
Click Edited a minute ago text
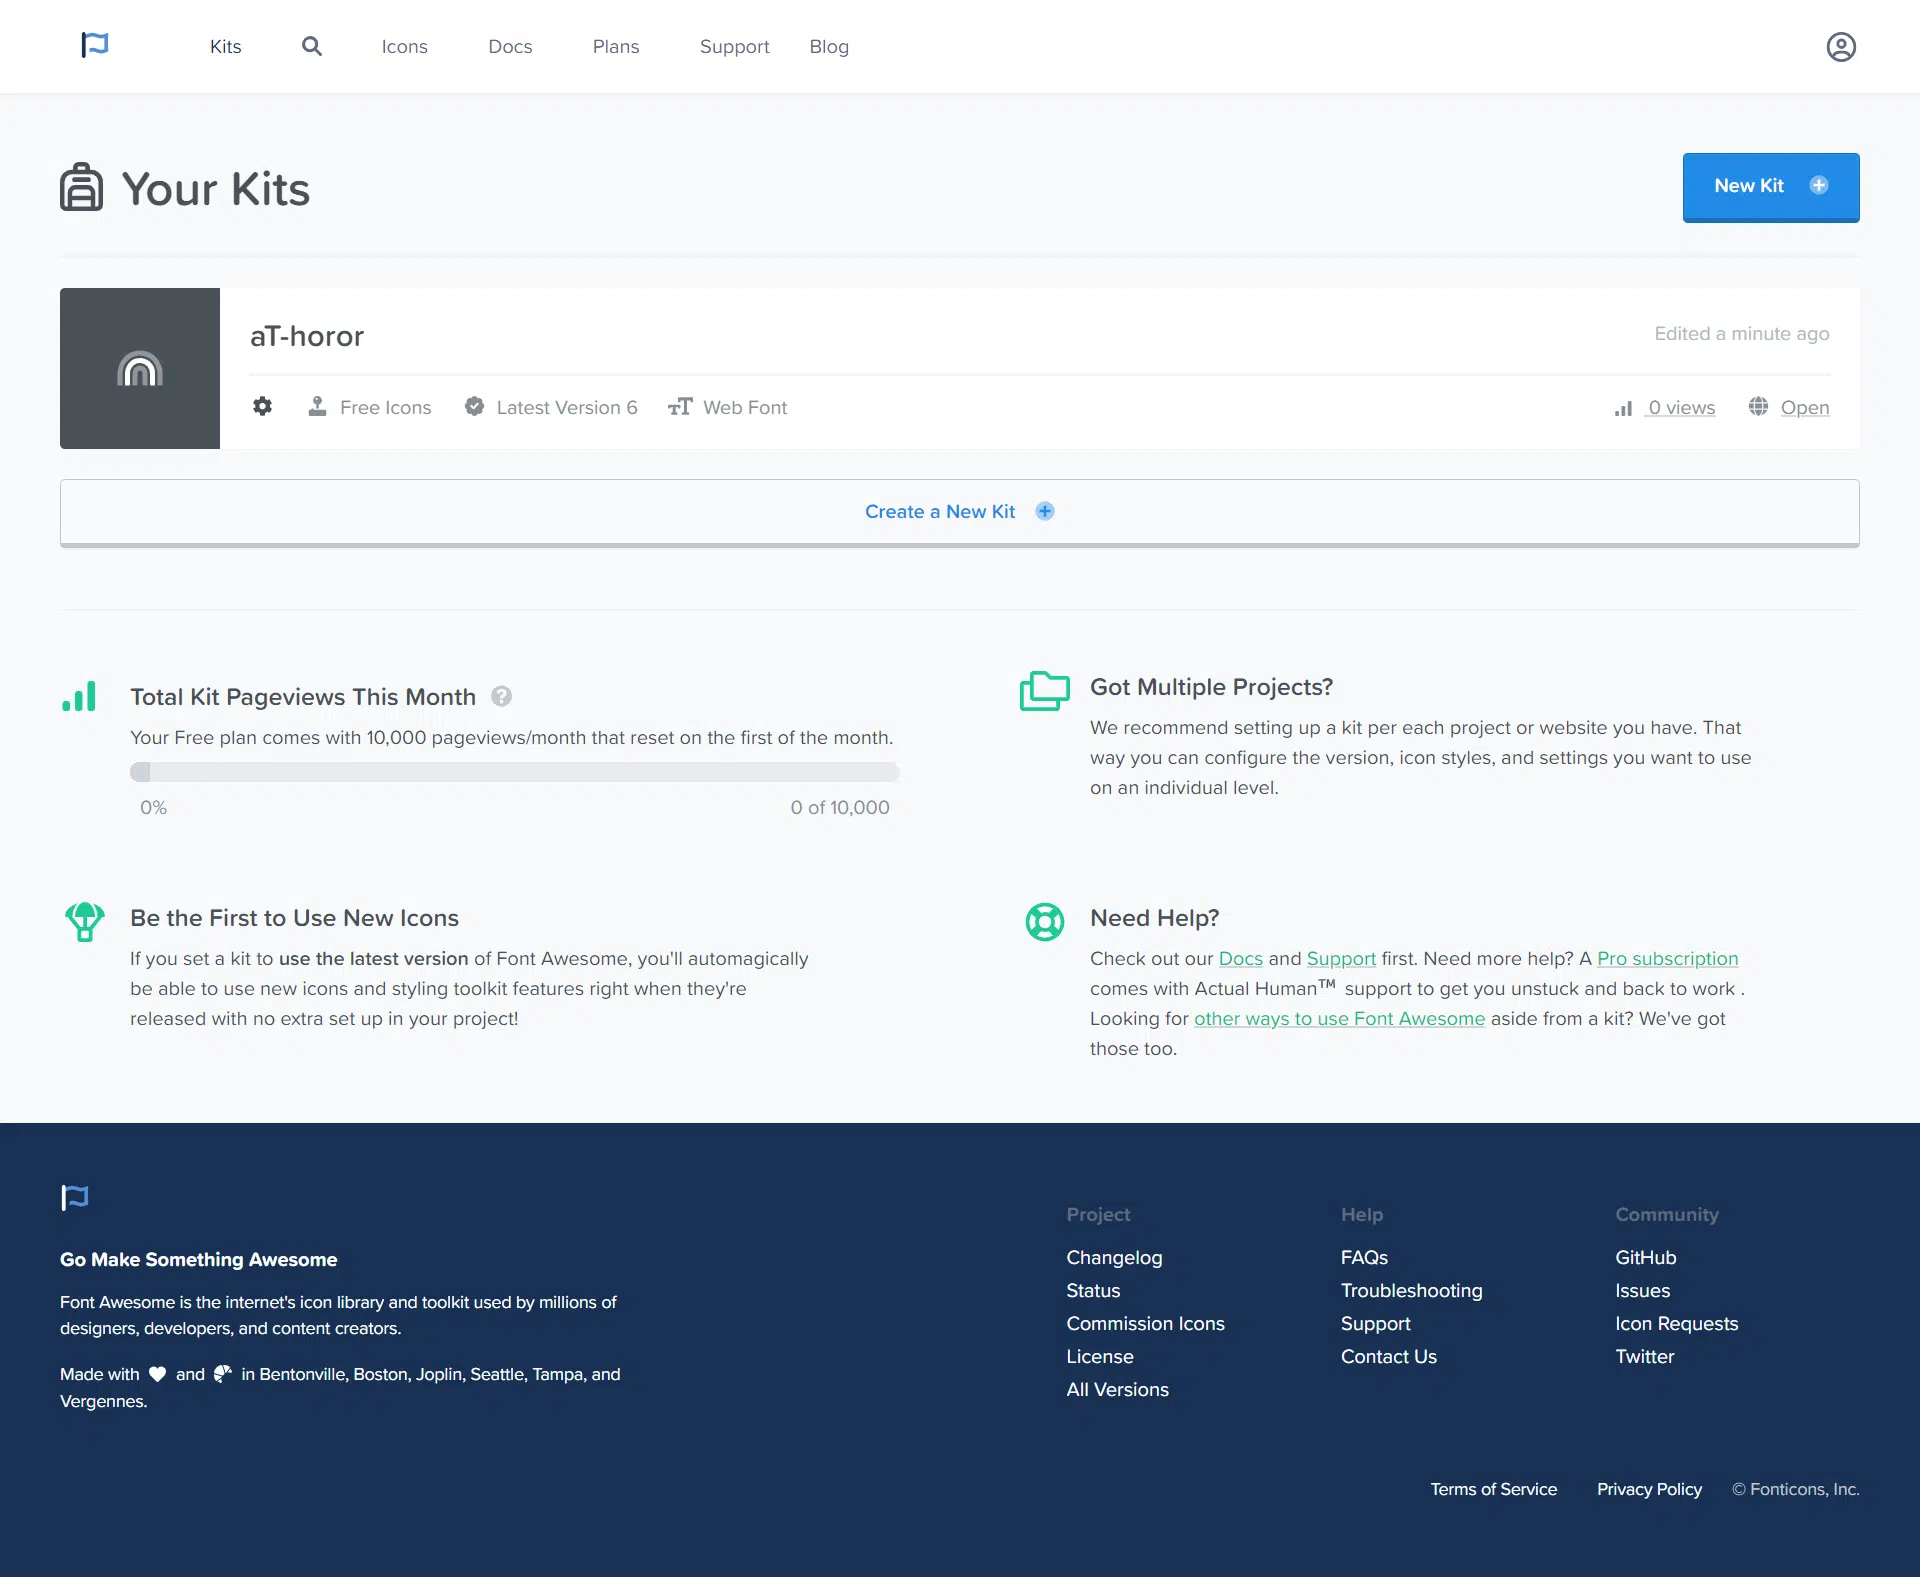(x=1741, y=334)
